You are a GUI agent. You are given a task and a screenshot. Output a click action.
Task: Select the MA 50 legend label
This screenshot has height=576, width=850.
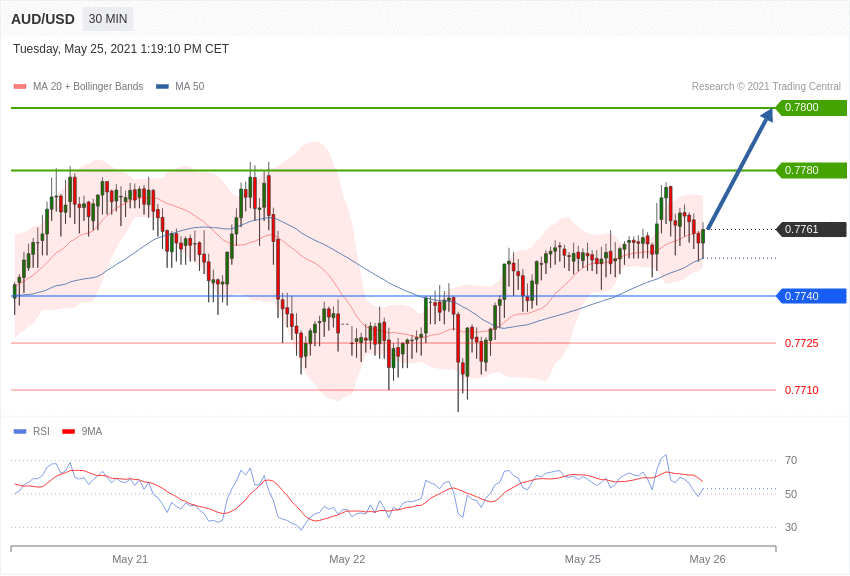coord(190,87)
